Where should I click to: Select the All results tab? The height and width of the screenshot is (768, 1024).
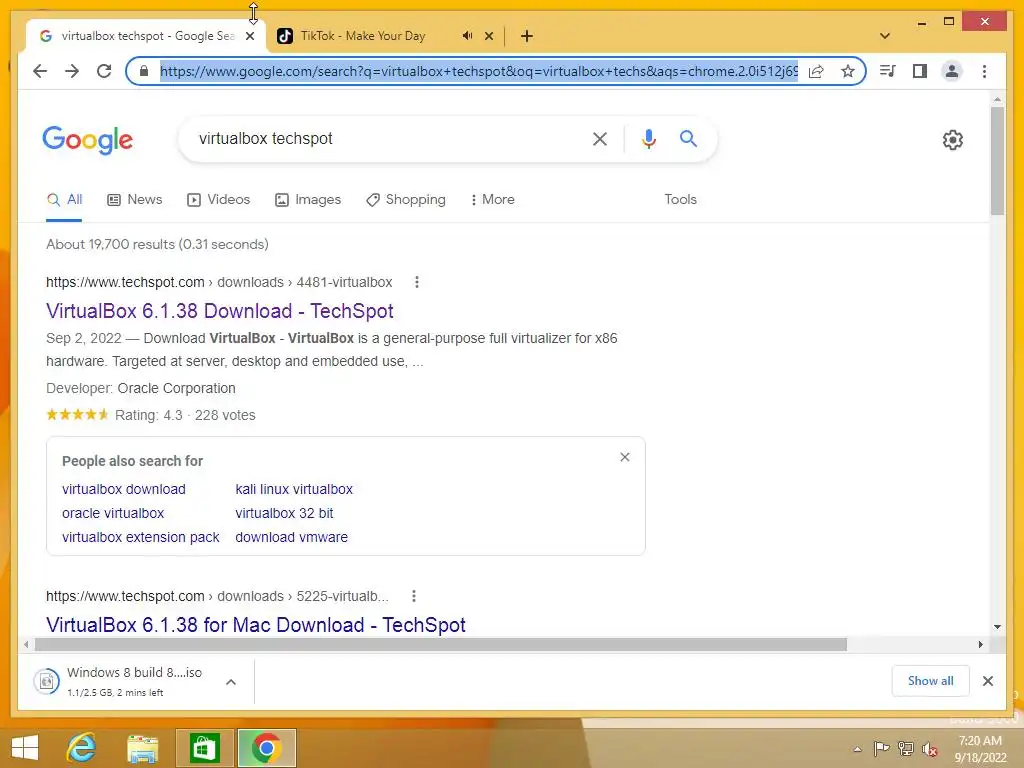coord(64,199)
